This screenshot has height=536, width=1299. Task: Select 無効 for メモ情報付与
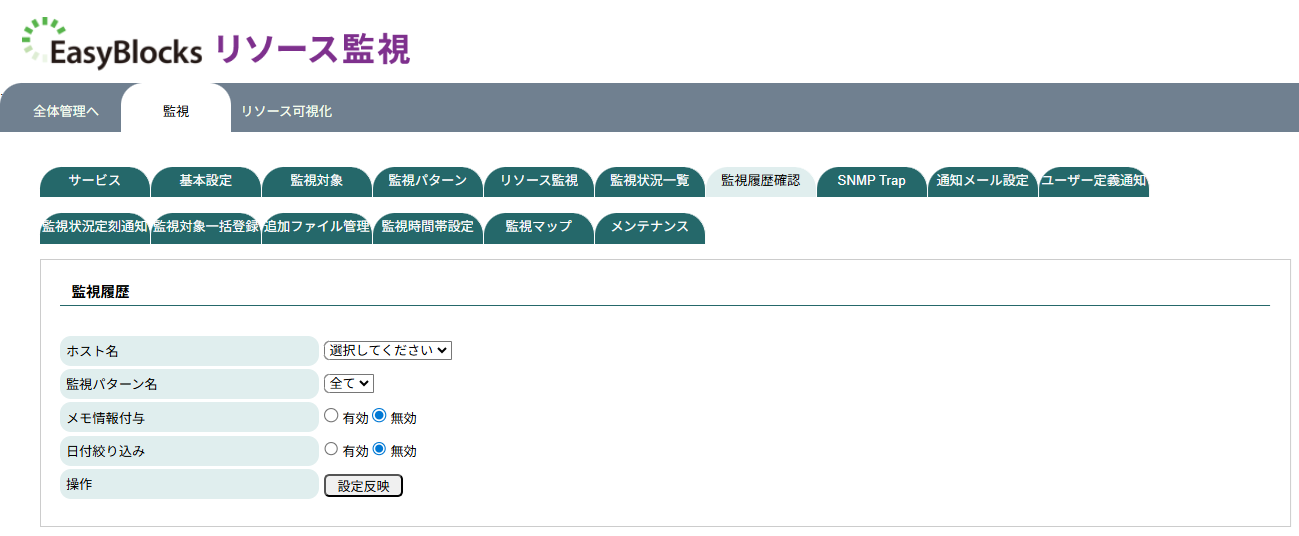pyautogui.click(x=379, y=416)
